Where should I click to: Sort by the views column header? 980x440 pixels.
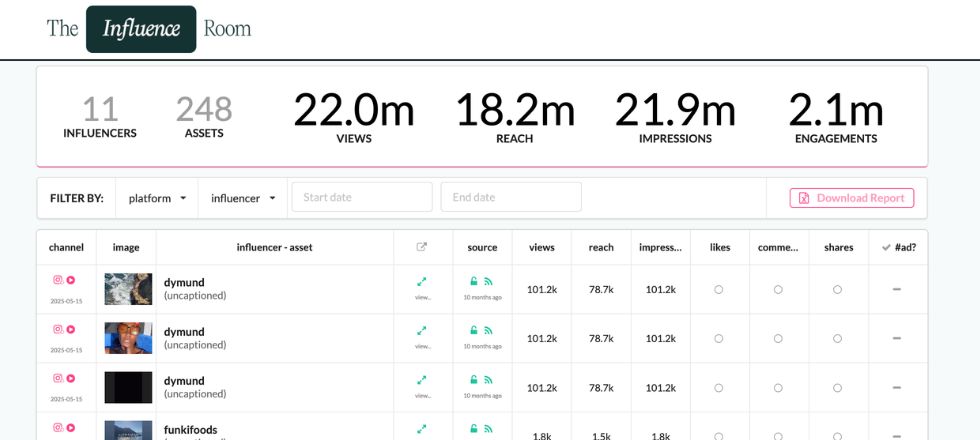tap(542, 248)
